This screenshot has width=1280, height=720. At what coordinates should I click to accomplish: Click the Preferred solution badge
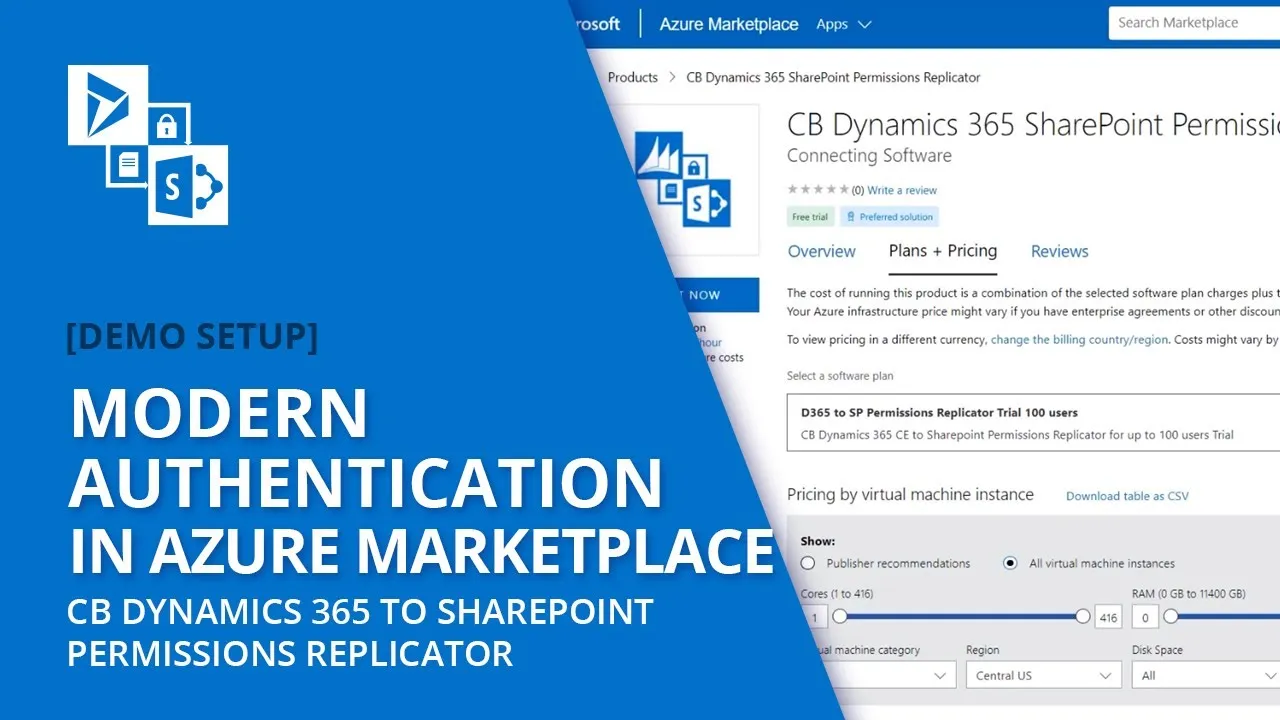coord(889,217)
